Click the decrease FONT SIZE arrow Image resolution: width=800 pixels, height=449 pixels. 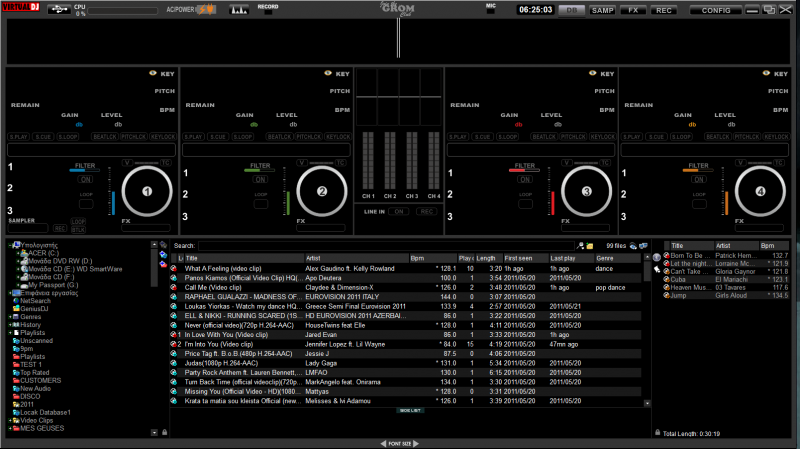[383, 443]
